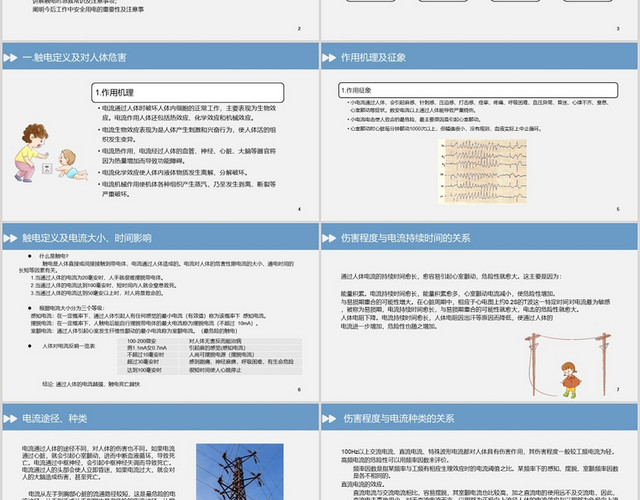Click the line starting 通过人体电流的持续时间愈长

click(x=451, y=276)
